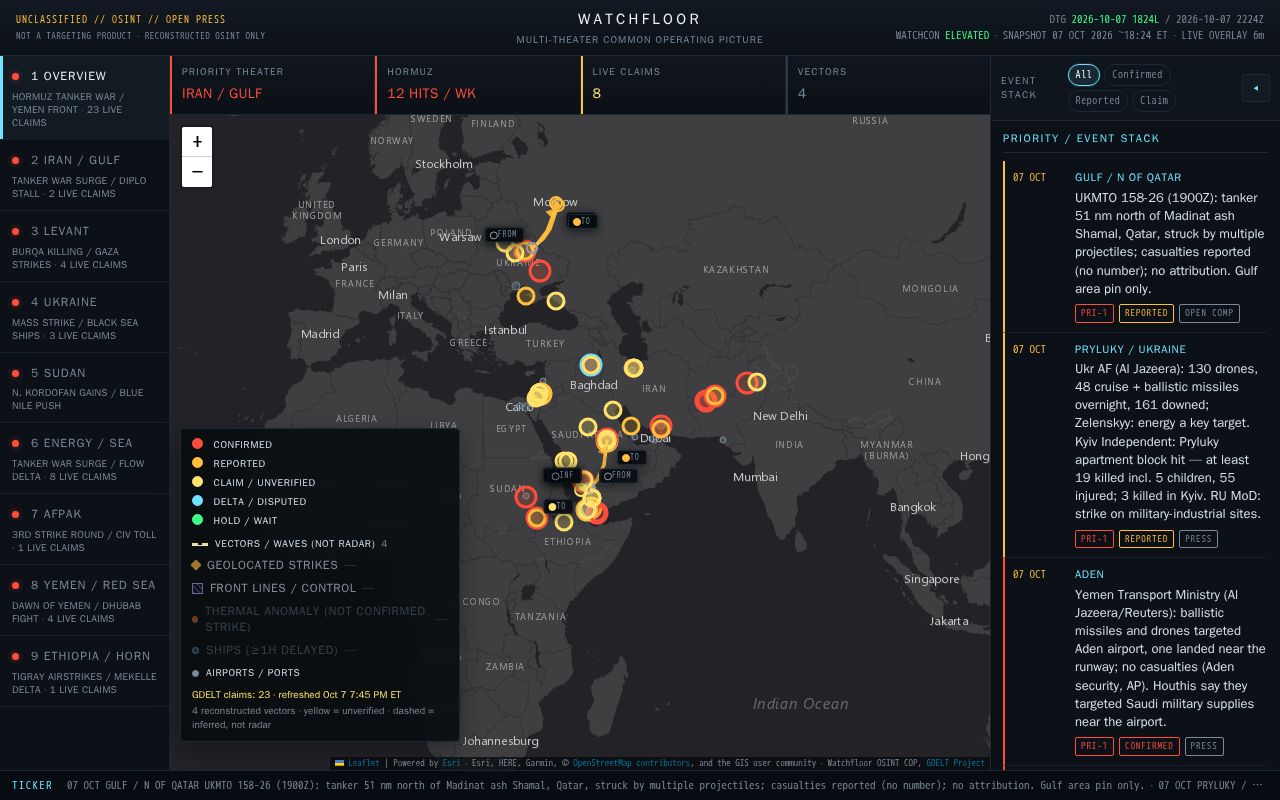Open the Esri attribution link
This screenshot has height=800, width=1280.
pos(451,763)
